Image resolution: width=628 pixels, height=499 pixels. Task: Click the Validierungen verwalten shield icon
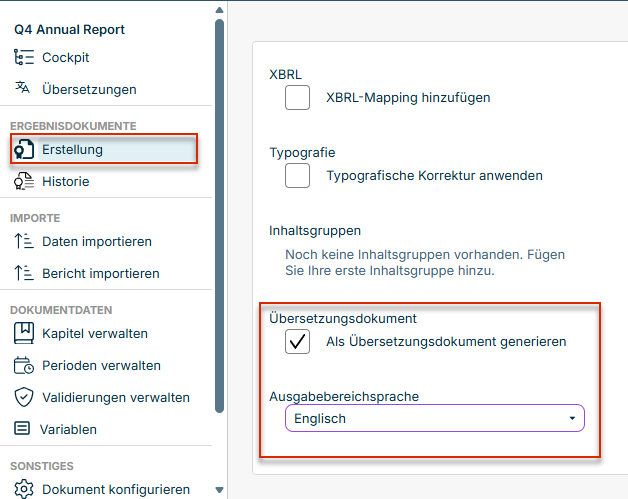pyautogui.click(x=24, y=397)
